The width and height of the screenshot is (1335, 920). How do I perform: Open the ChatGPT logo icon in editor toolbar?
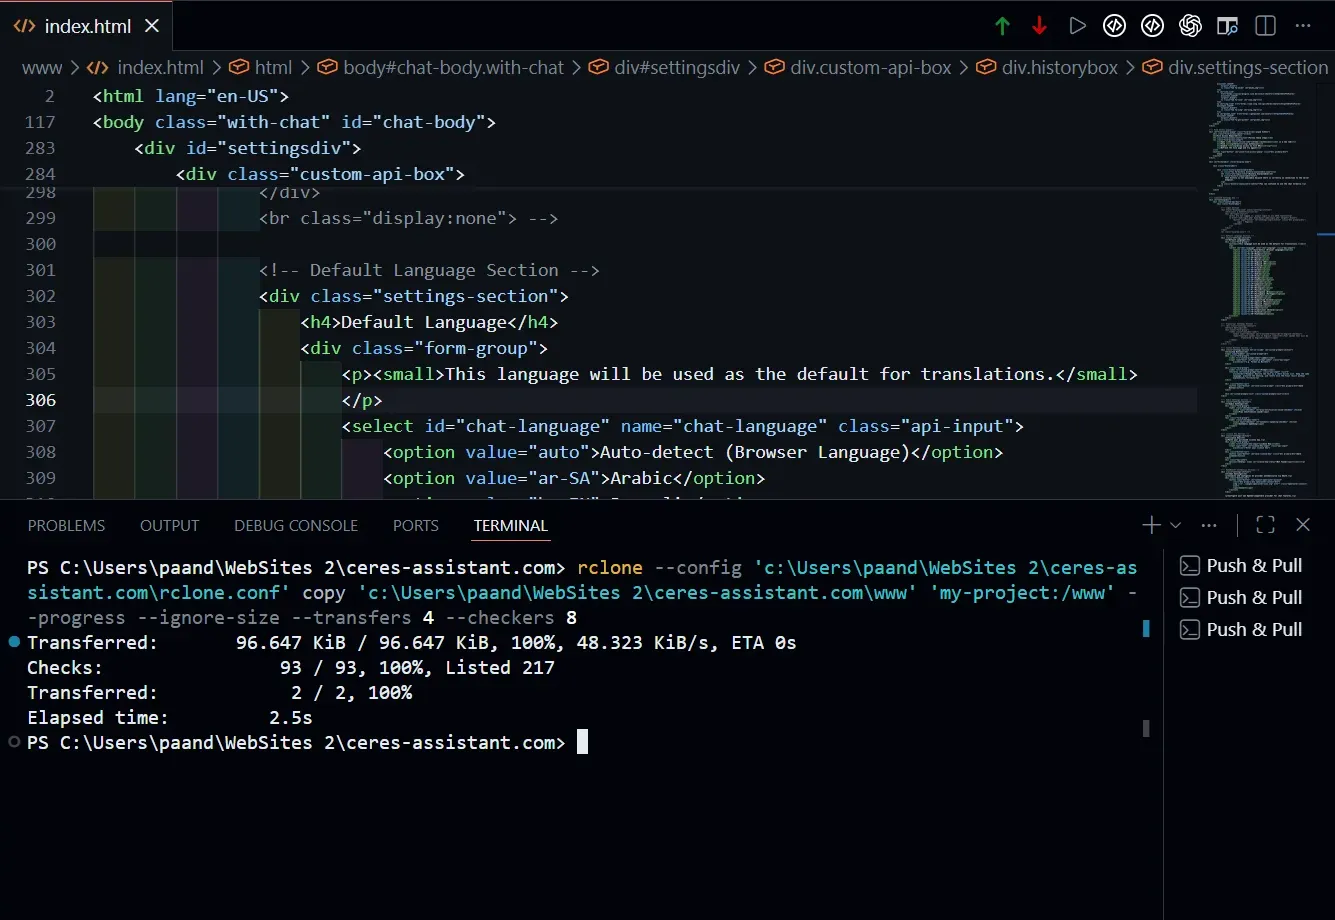[x=1190, y=26]
